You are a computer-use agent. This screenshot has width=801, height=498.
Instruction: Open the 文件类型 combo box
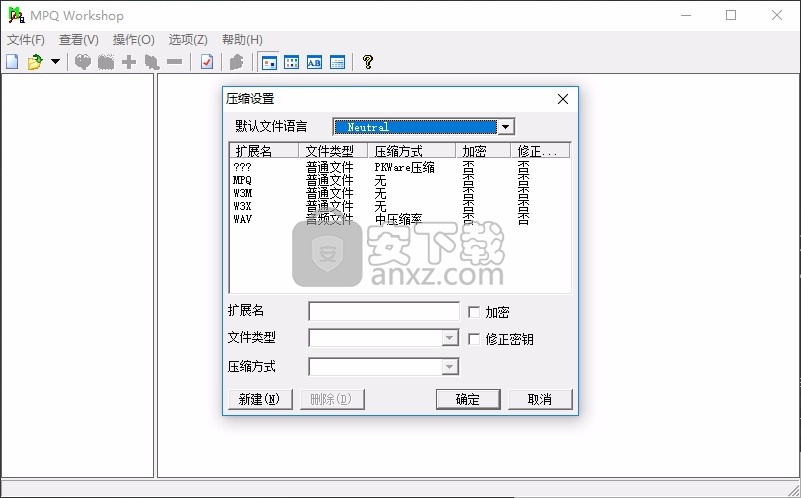click(x=384, y=338)
